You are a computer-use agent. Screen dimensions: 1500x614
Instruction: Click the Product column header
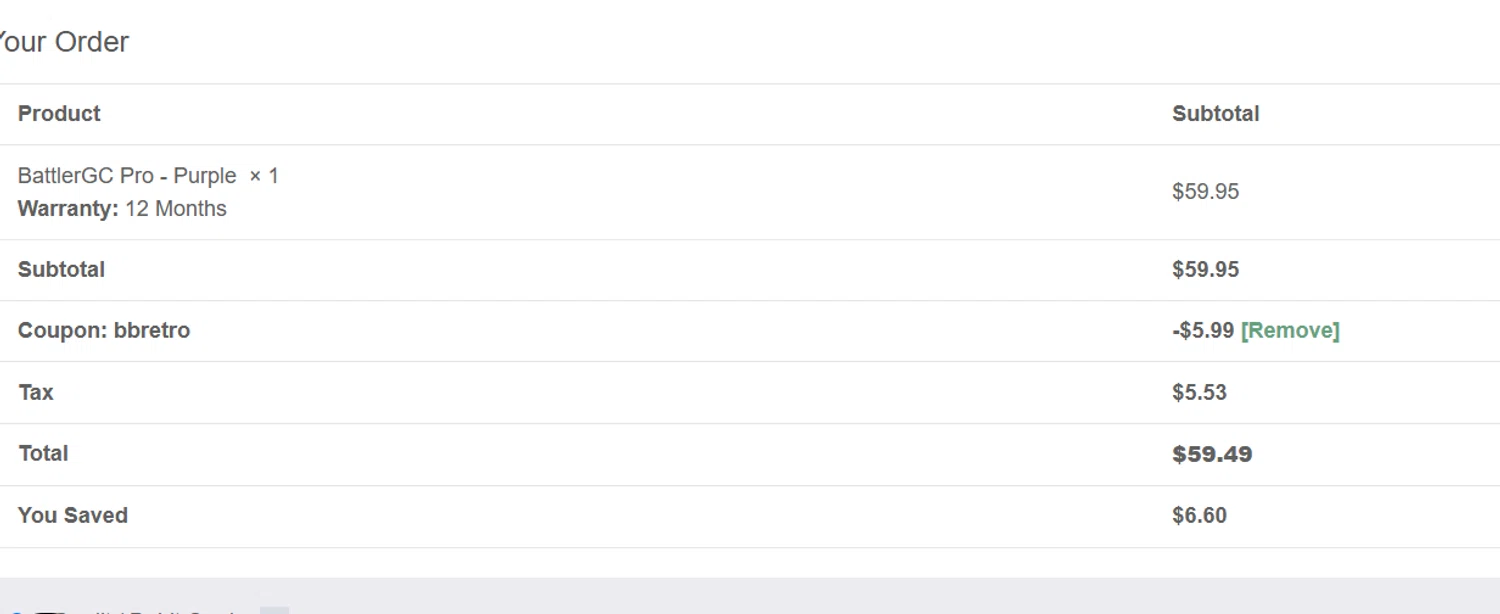click(x=59, y=114)
